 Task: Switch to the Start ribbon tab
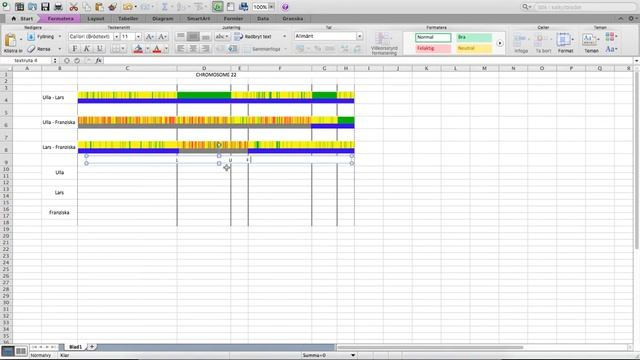[23, 19]
